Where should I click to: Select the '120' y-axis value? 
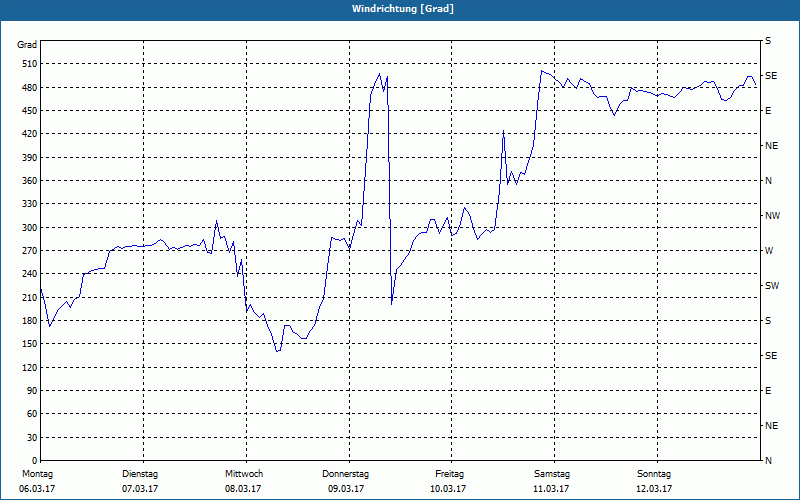coord(30,367)
